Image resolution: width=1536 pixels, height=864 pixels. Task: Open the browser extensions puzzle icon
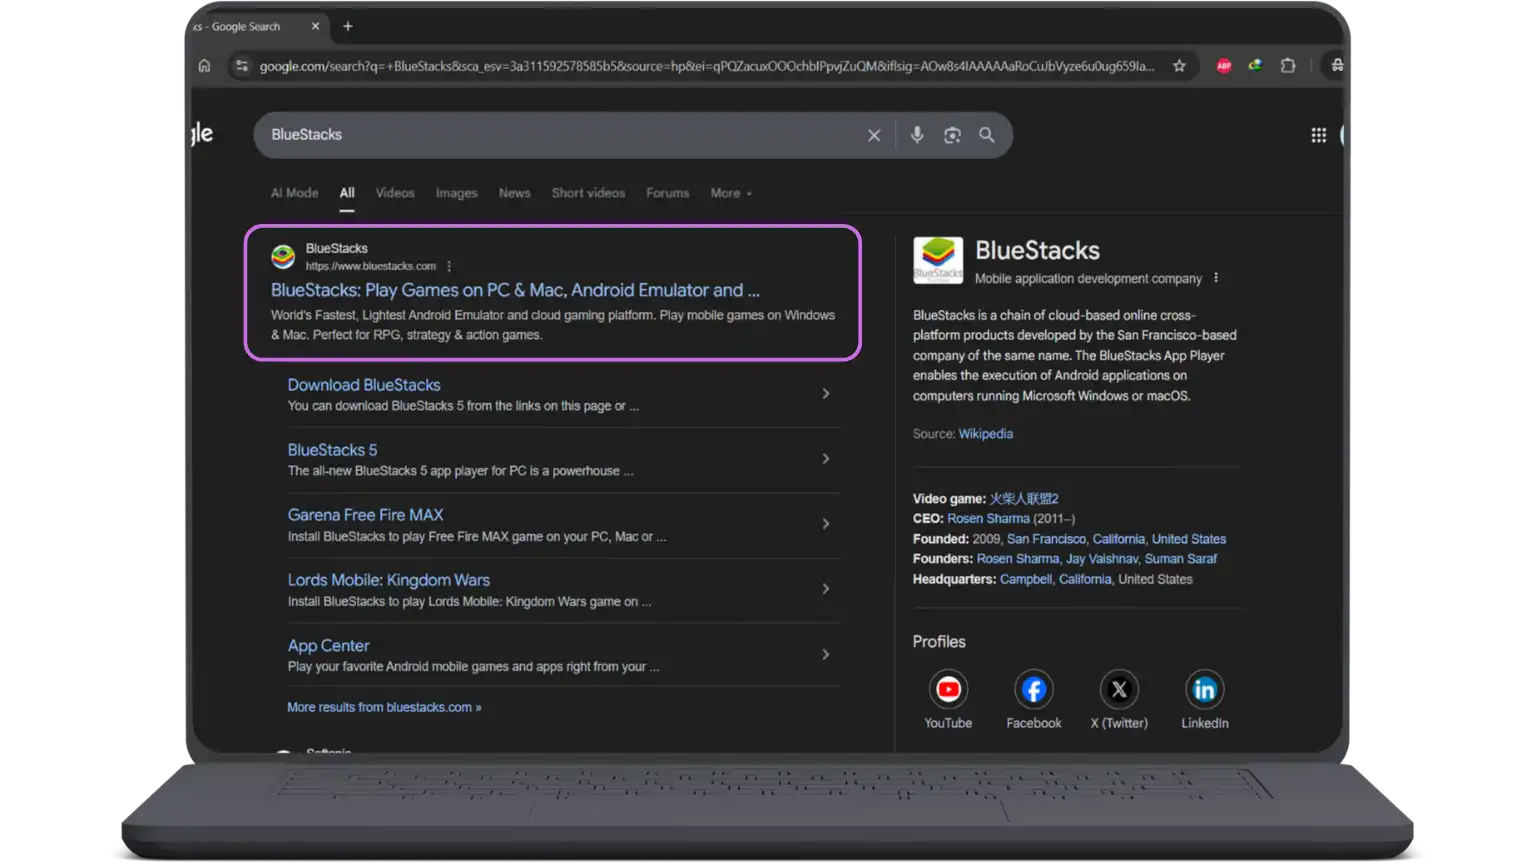click(x=1288, y=66)
